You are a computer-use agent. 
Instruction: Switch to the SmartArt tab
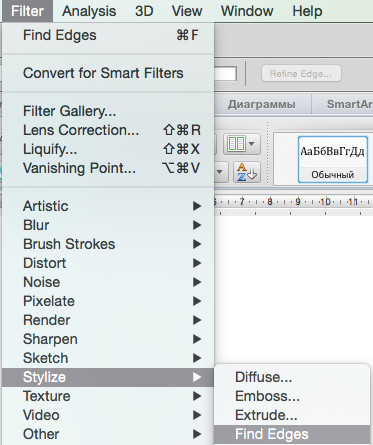pyautogui.click(x=349, y=104)
